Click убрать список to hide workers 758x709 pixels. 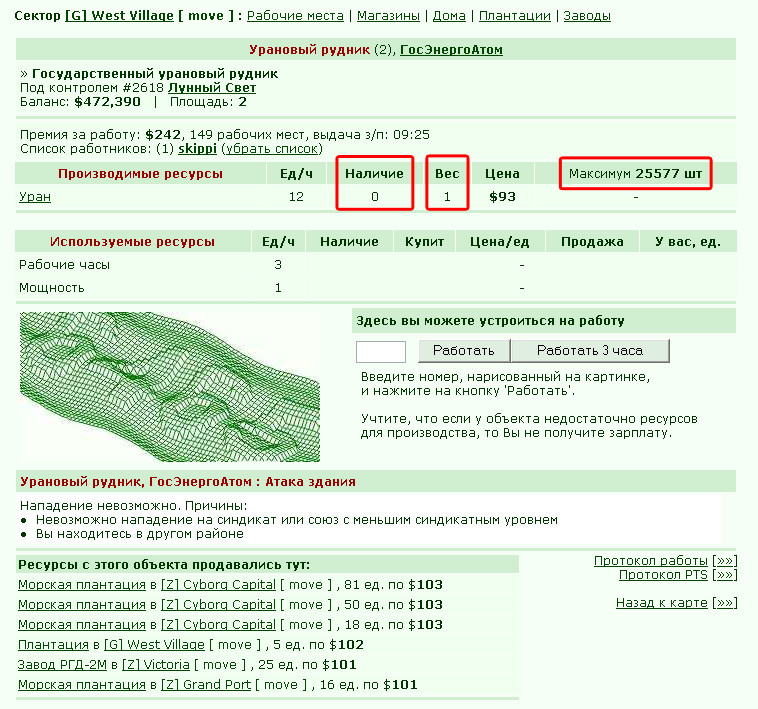point(272,148)
